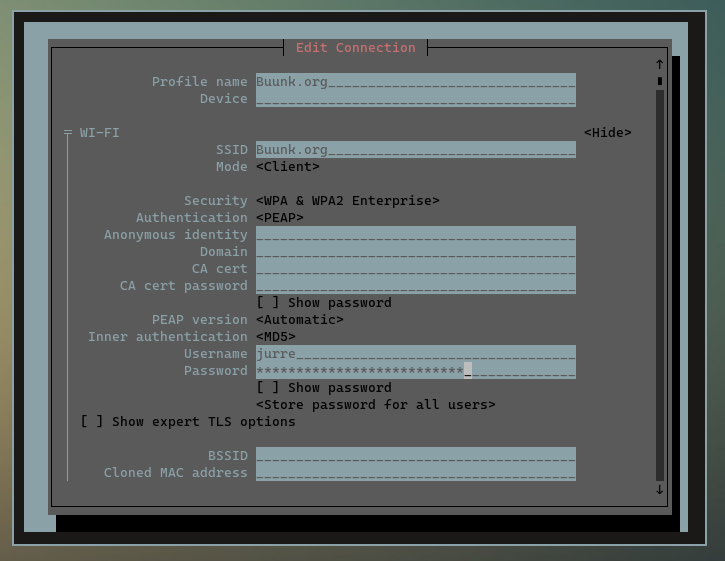
Task: Click the SSID field containing Buunk.org
Action: [x=415, y=150]
